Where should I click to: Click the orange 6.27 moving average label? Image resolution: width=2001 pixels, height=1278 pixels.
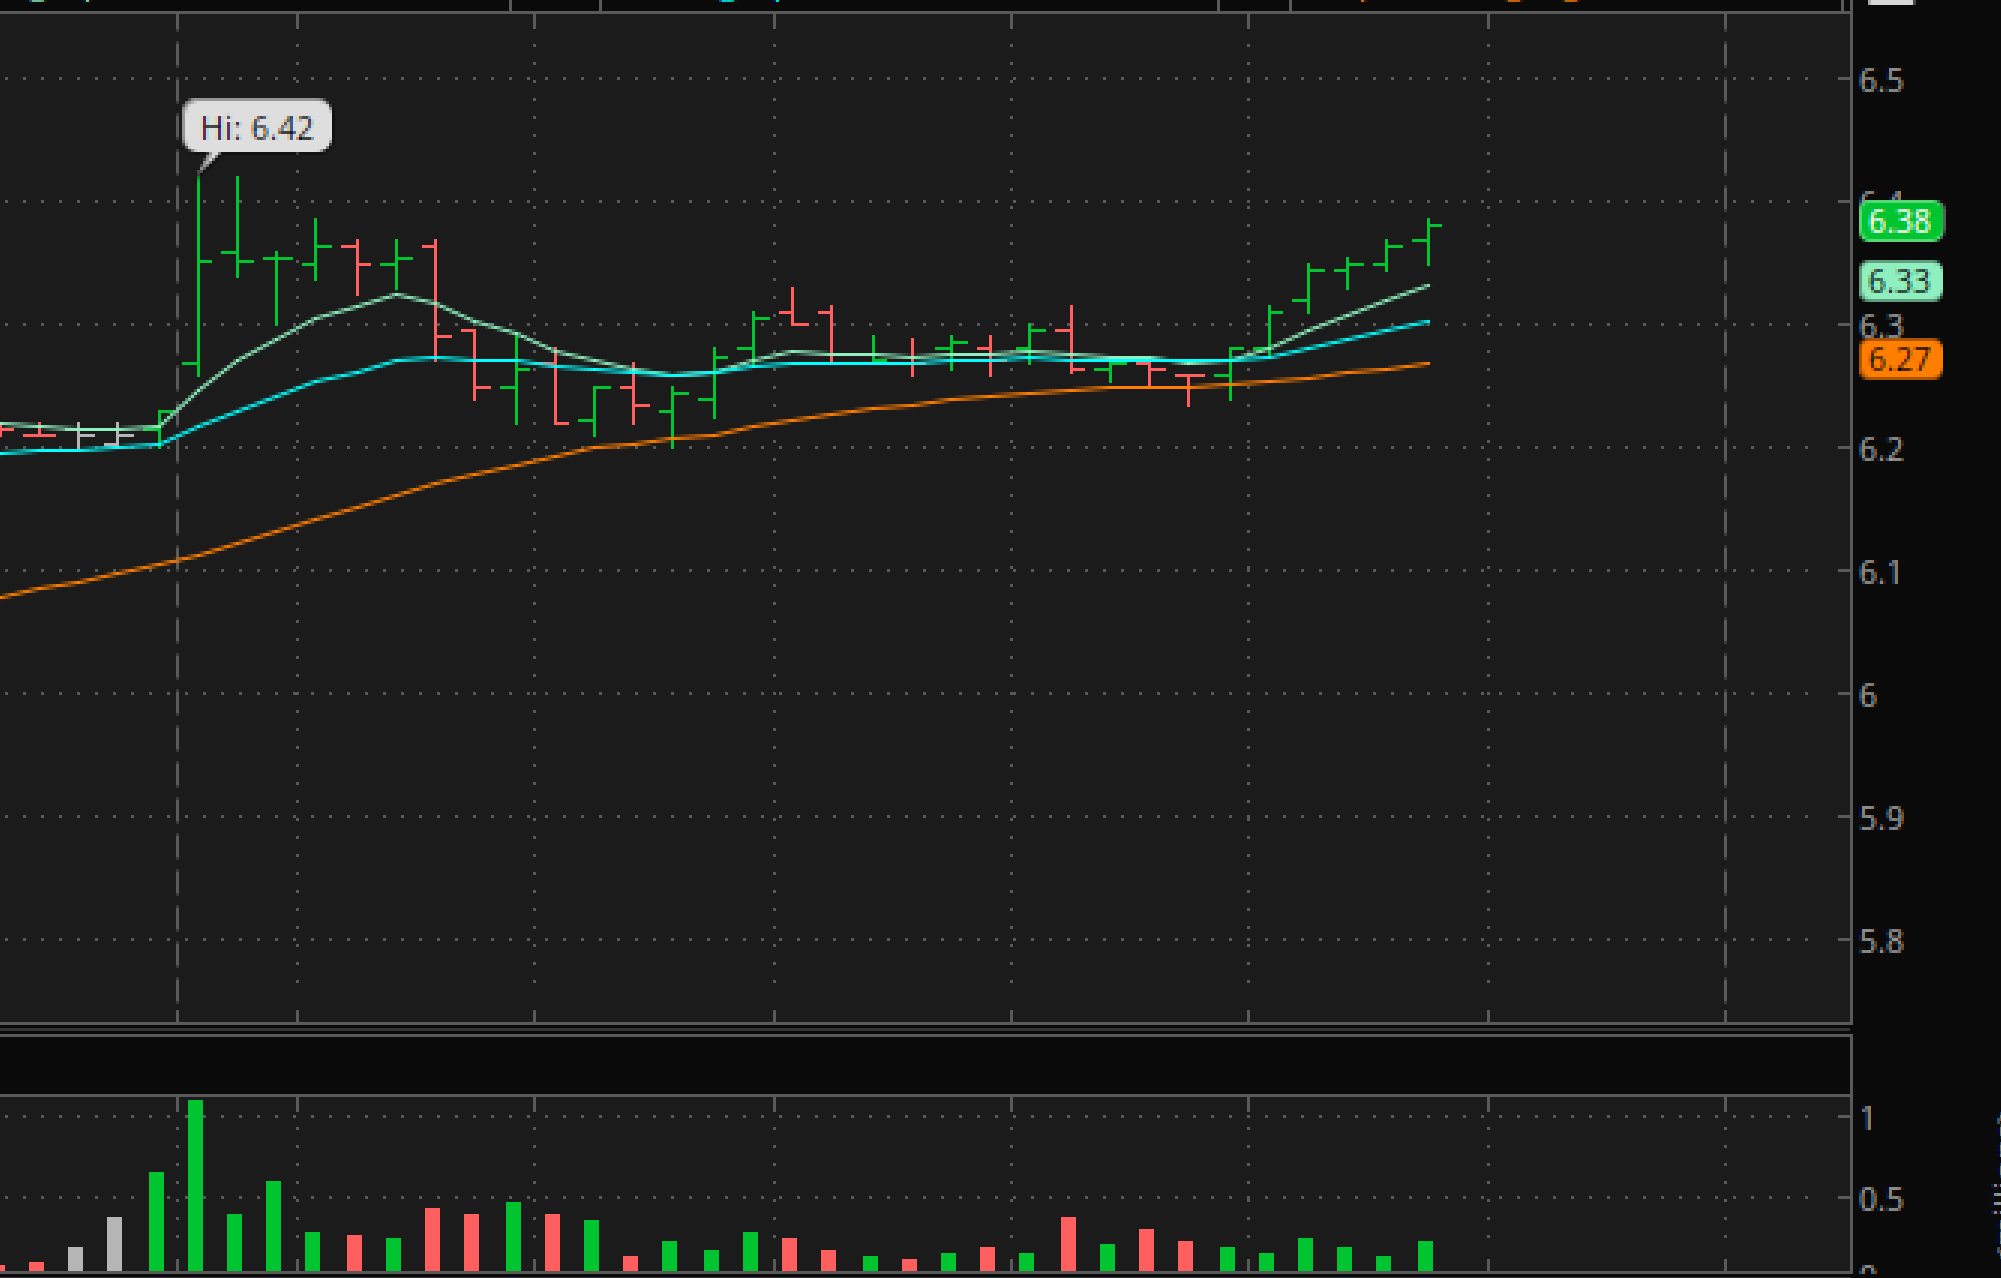1899,359
